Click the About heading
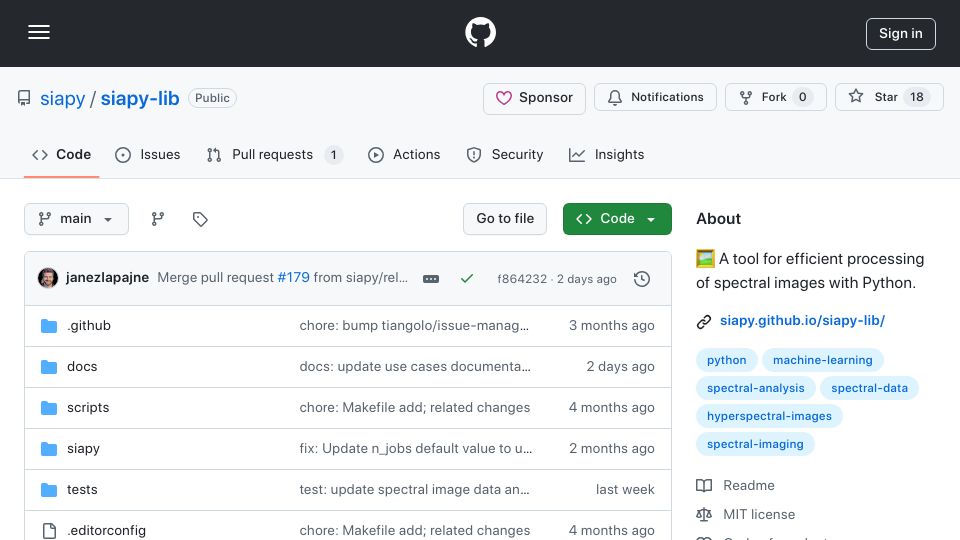 click(718, 219)
